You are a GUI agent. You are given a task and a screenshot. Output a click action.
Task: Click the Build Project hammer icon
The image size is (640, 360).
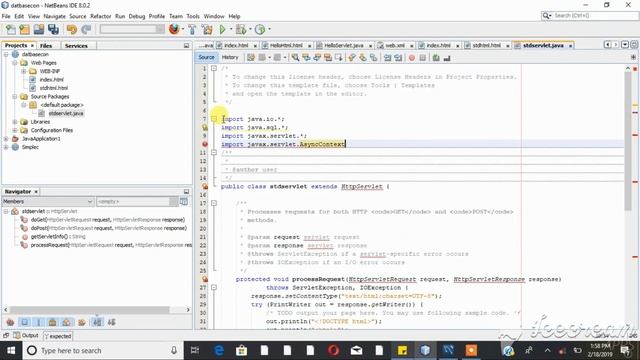coord(192,29)
